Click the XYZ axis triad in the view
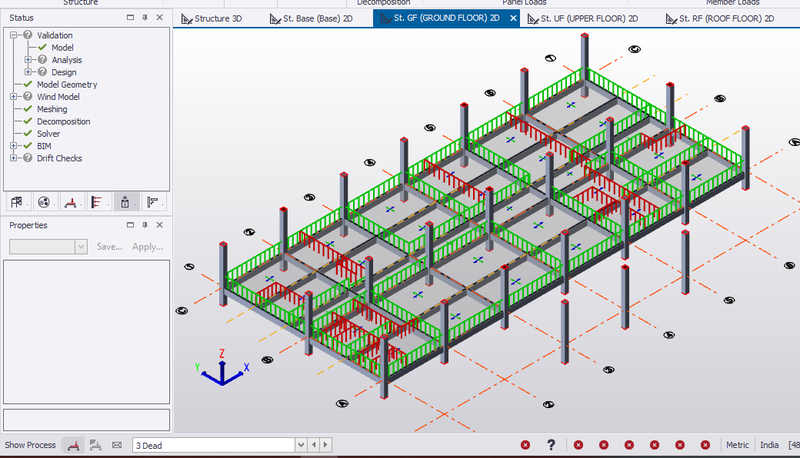Viewport: 800px width, 458px height. [222, 368]
